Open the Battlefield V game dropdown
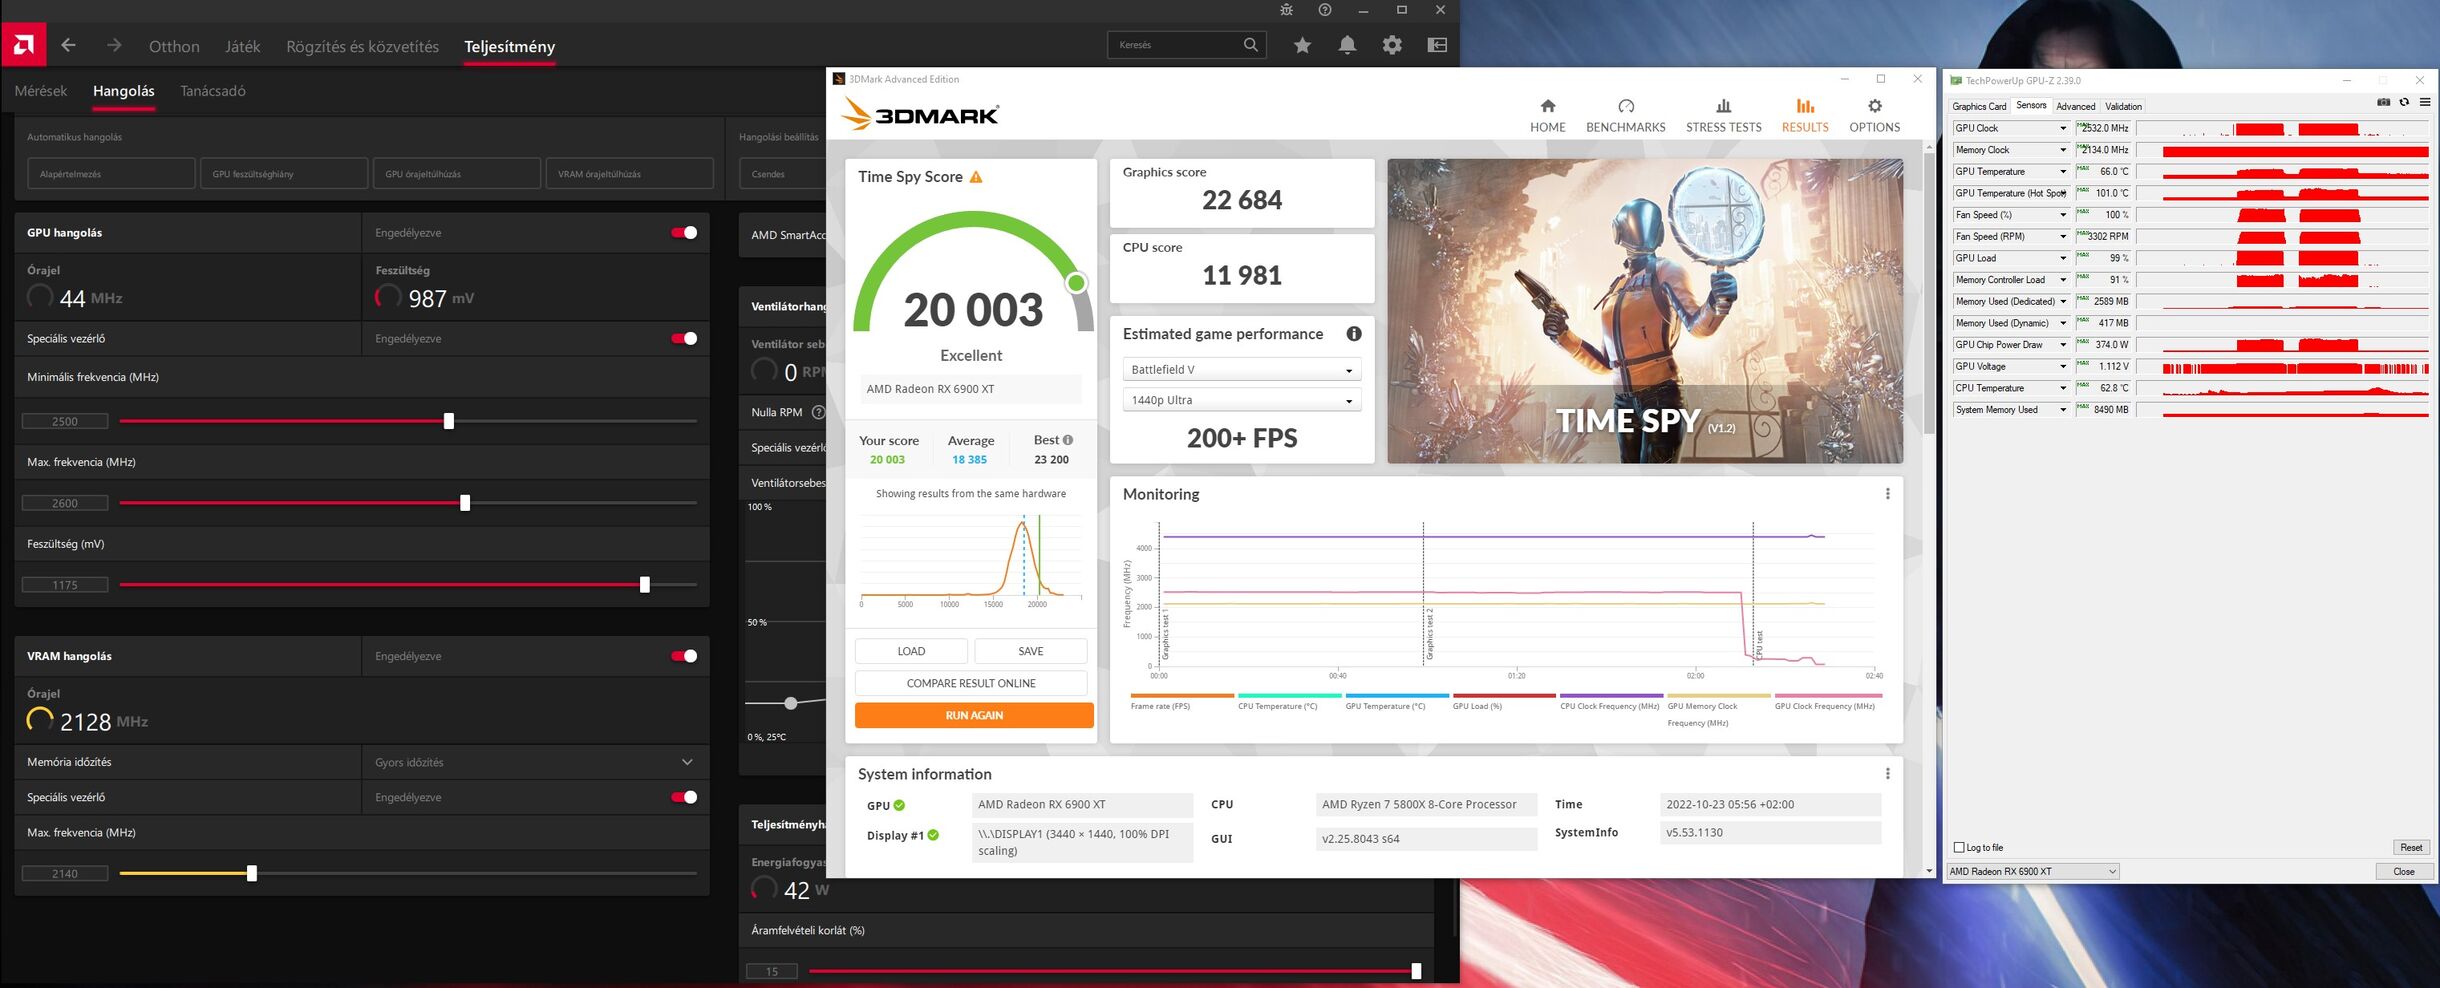This screenshot has width=2440, height=988. pyautogui.click(x=1241, y=370)
